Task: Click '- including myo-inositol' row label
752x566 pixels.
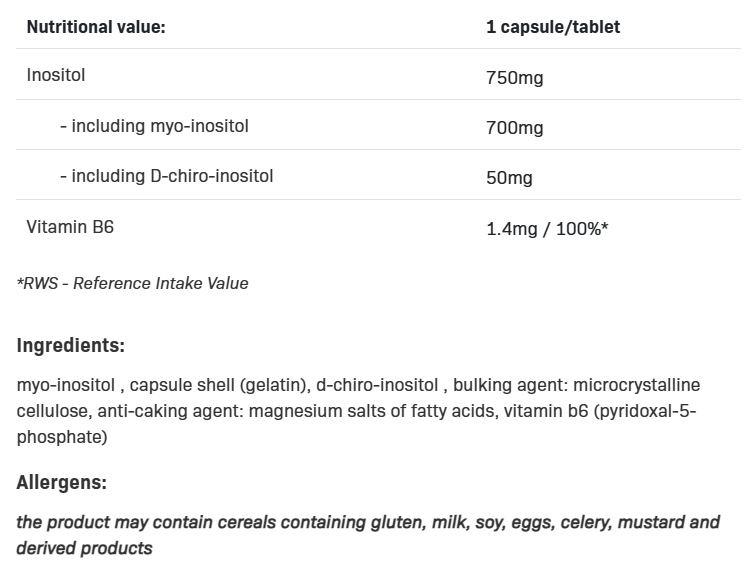Action: click(154, 126)
